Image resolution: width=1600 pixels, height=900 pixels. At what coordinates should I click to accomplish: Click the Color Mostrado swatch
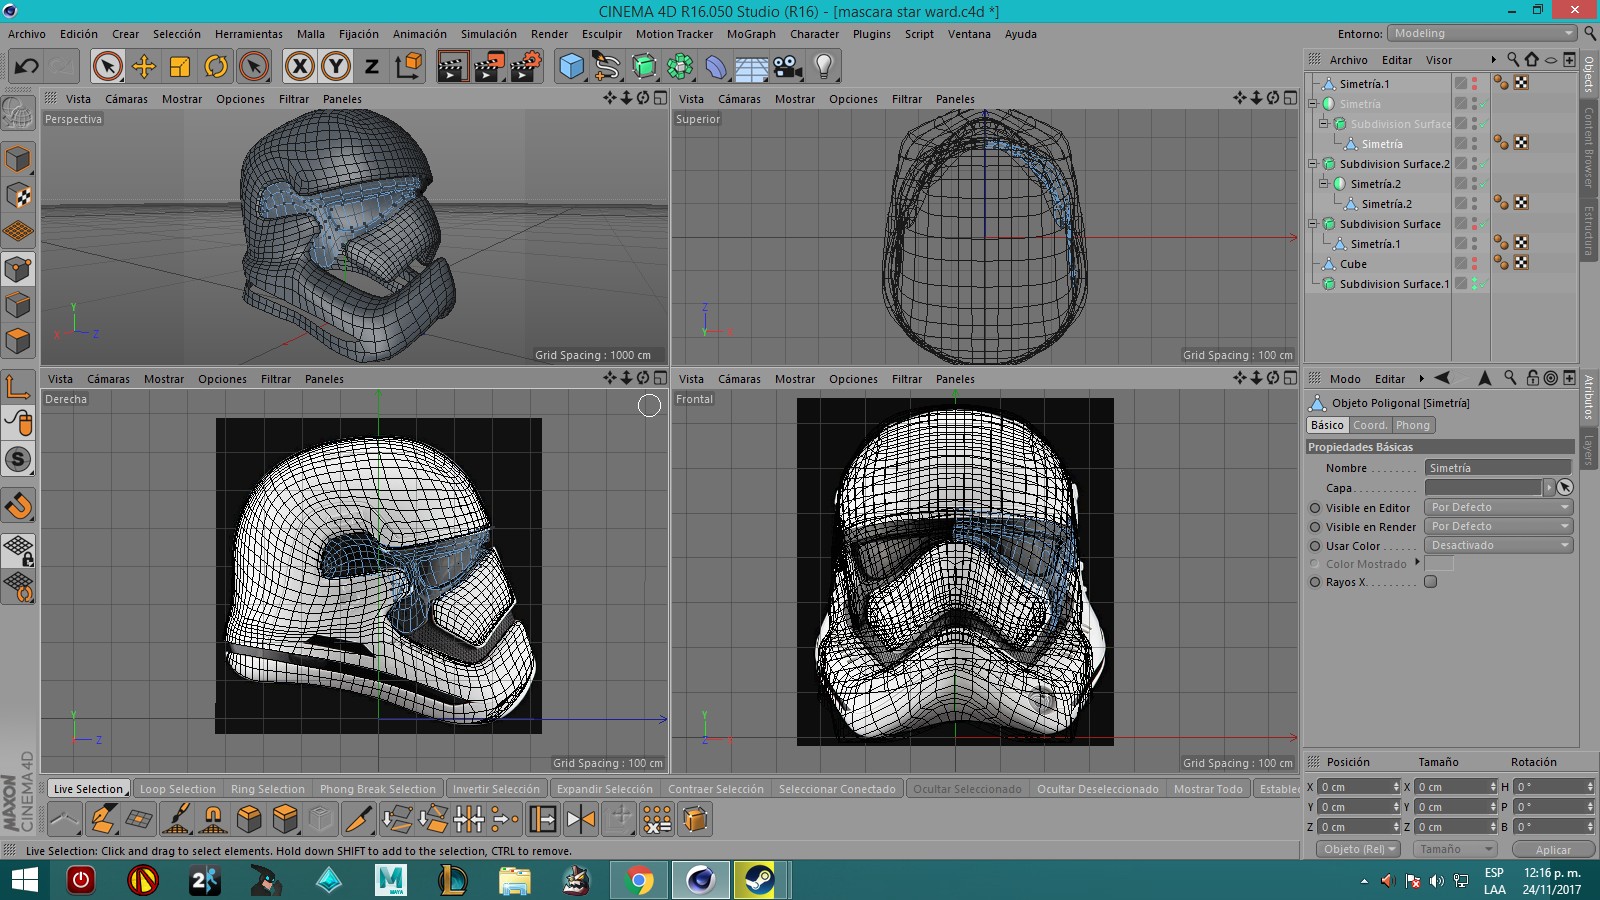(x=1439, y=564)
